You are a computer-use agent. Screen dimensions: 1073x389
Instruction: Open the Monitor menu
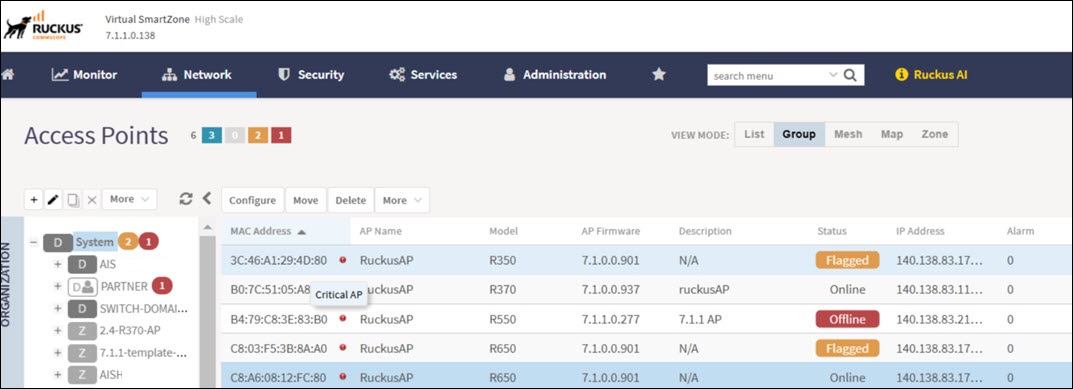[x=85, y=75]
